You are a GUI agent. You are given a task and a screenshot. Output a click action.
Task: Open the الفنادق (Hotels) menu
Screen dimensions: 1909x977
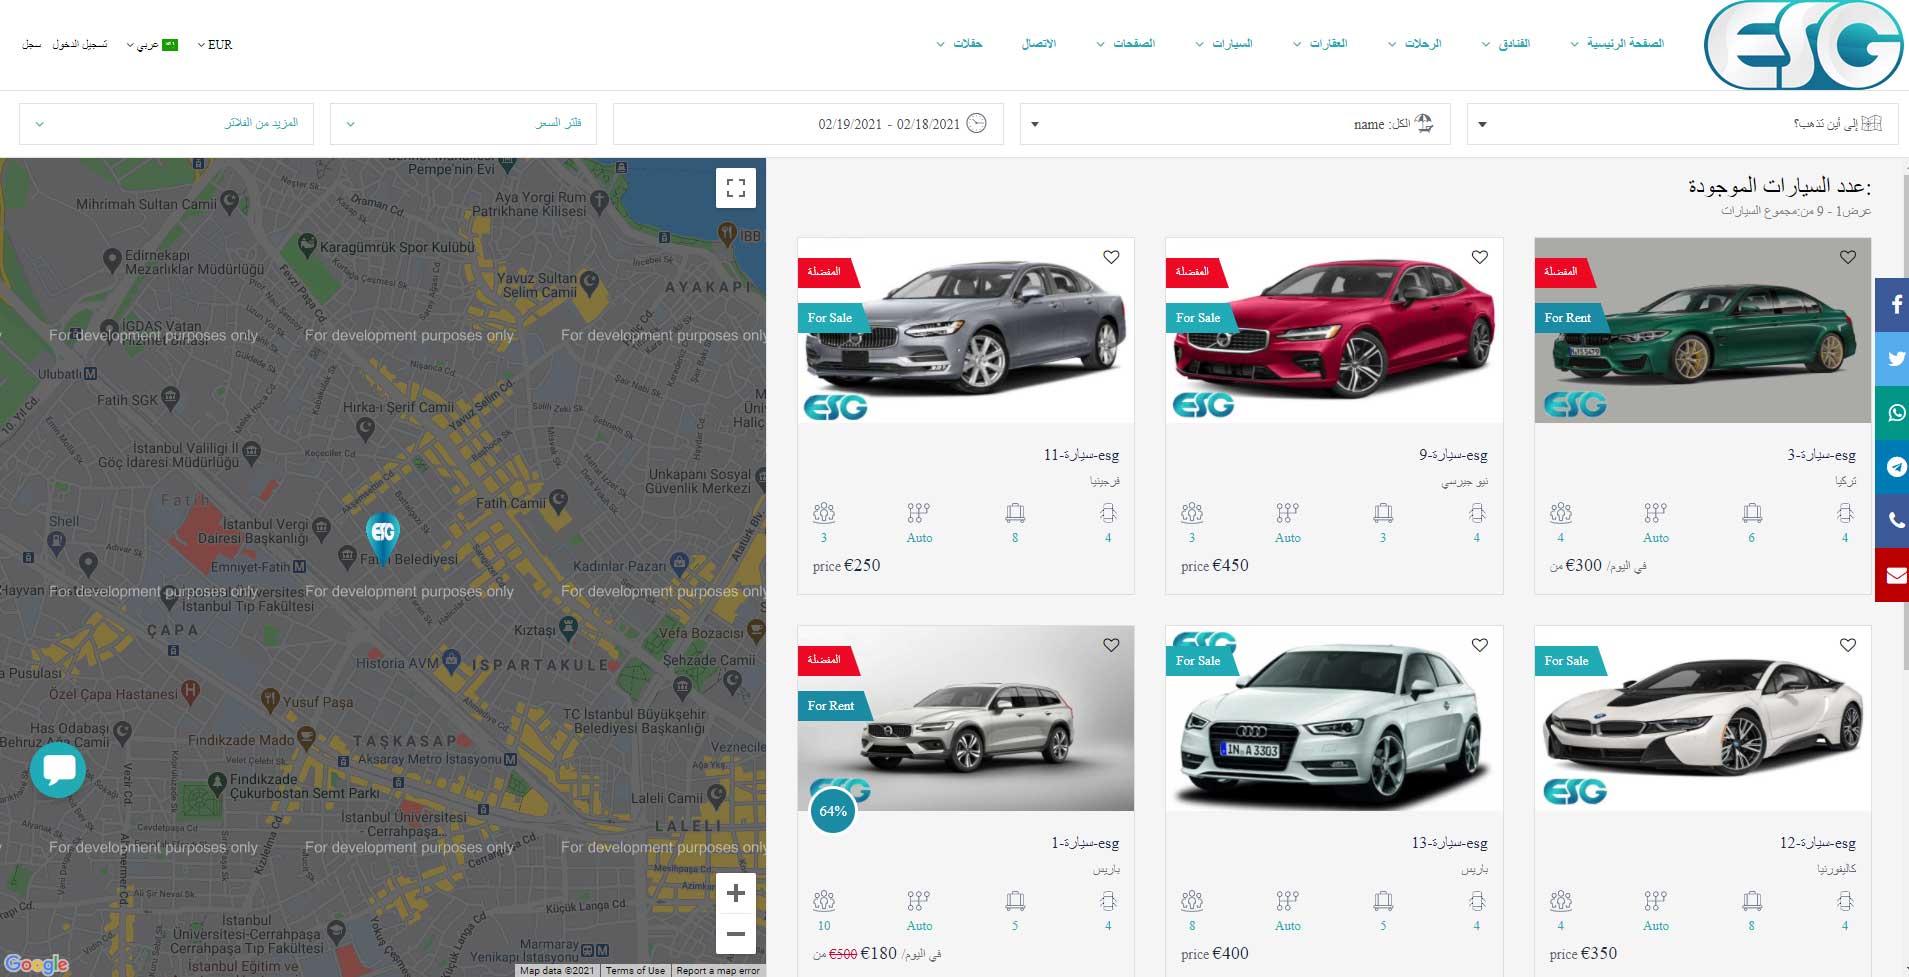1507,44
